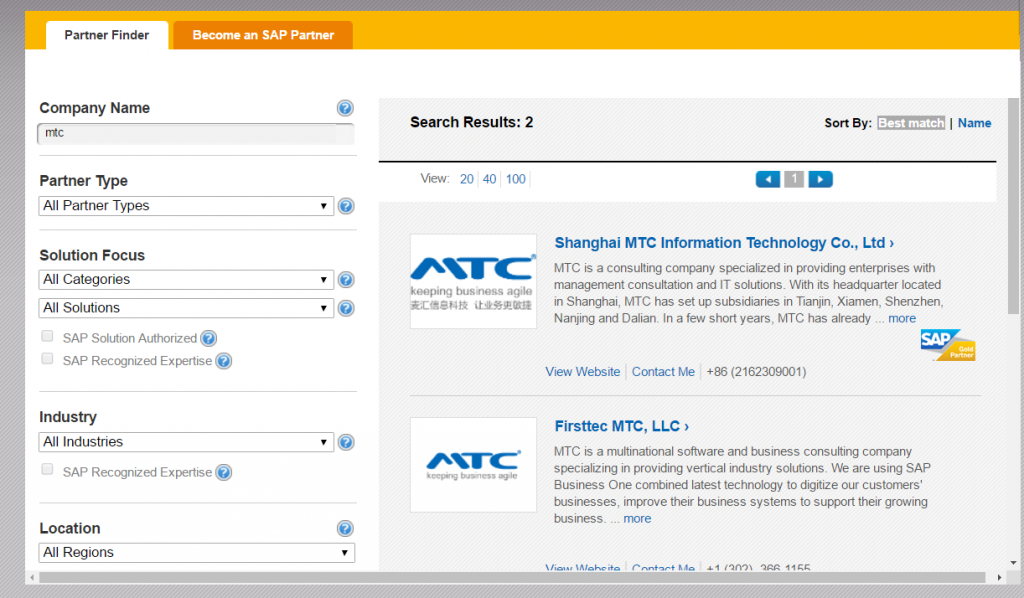Expand Shanghai MTC description with more
The width and height of the screenshot is (1024, 598).
[x=902, y=319]
